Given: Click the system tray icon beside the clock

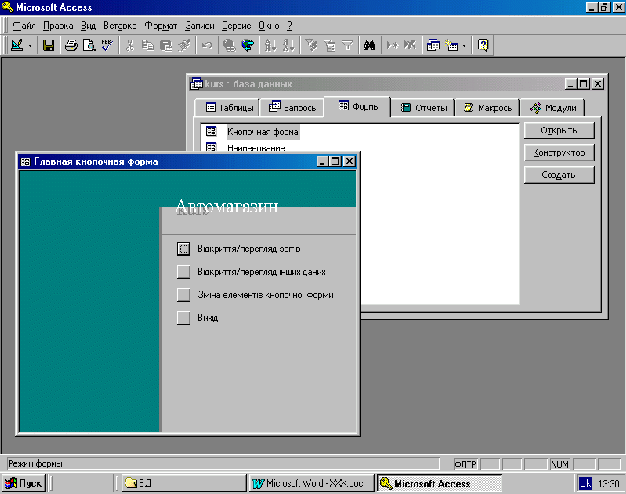Looking at the screenshot, I should click(x=585, y=484).
